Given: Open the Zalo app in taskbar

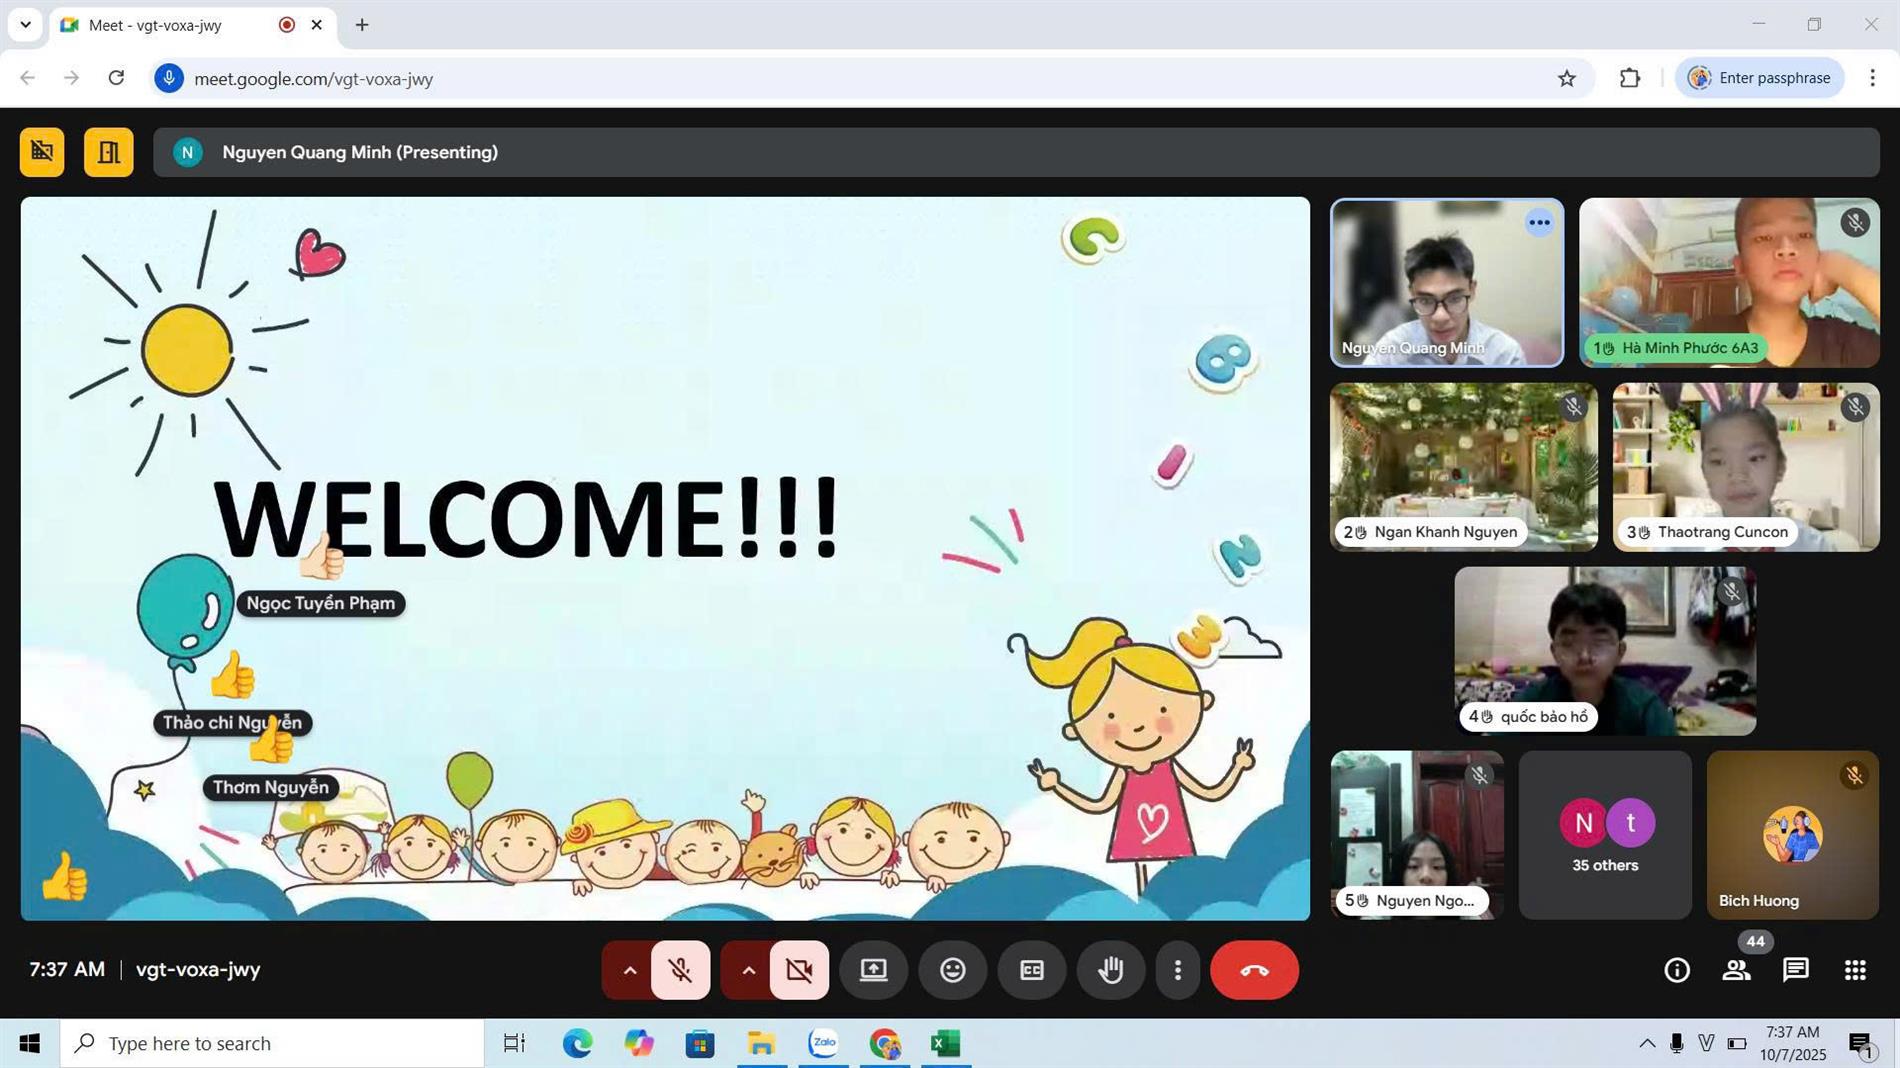Looking at the screenshot, I should point(823,1043).
